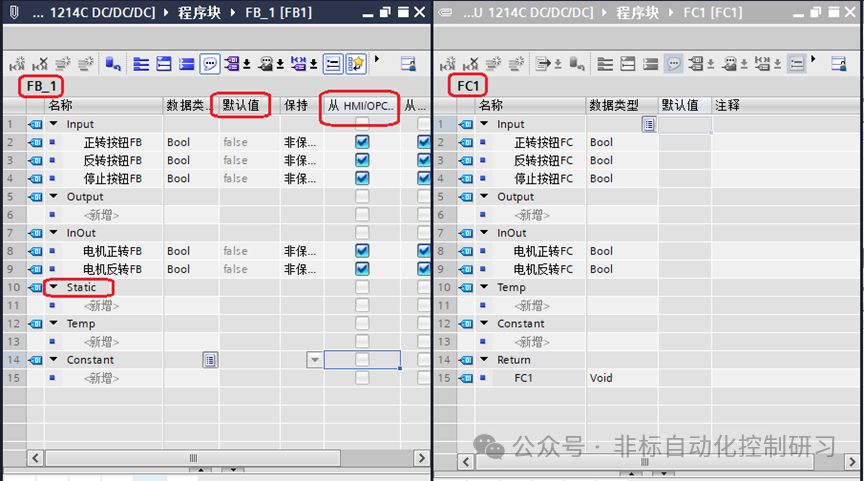Click delete network icon in FB_1 toolbar
Viewport: 864px width, 481px height.
click(40, 64)
